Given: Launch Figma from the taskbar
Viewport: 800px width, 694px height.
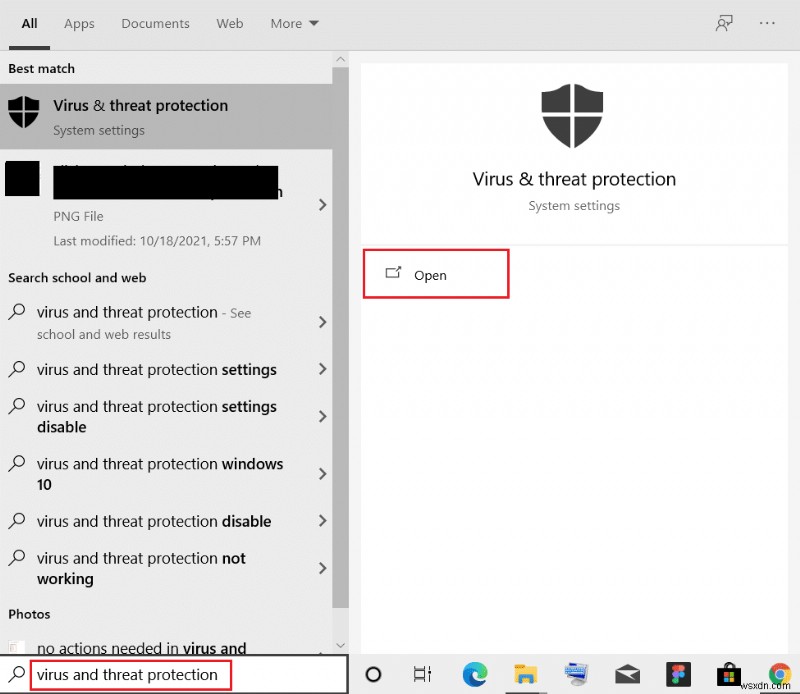Looking at the screenshot, I should click(x=678, y=674).
